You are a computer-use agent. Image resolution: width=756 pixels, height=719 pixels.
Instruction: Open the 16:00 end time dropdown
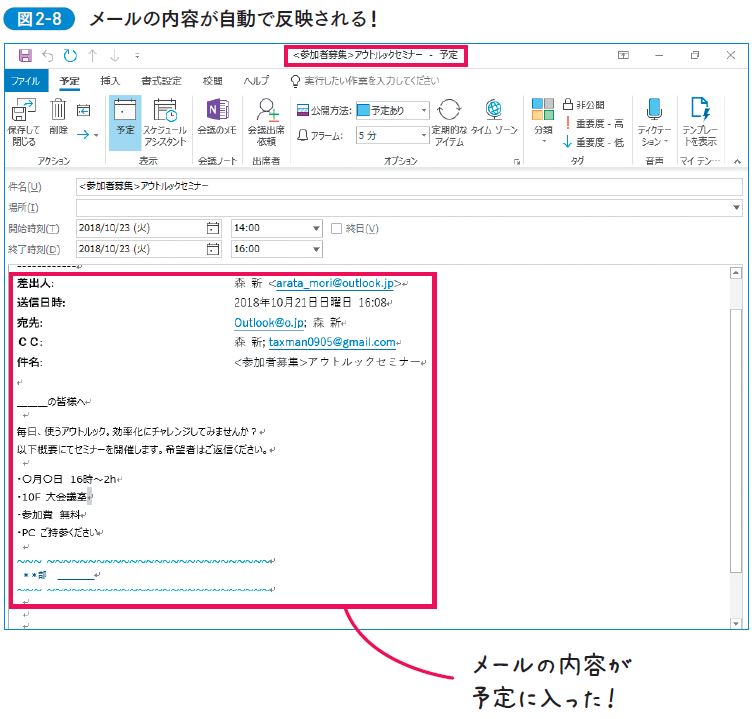(x=316, y=249)
